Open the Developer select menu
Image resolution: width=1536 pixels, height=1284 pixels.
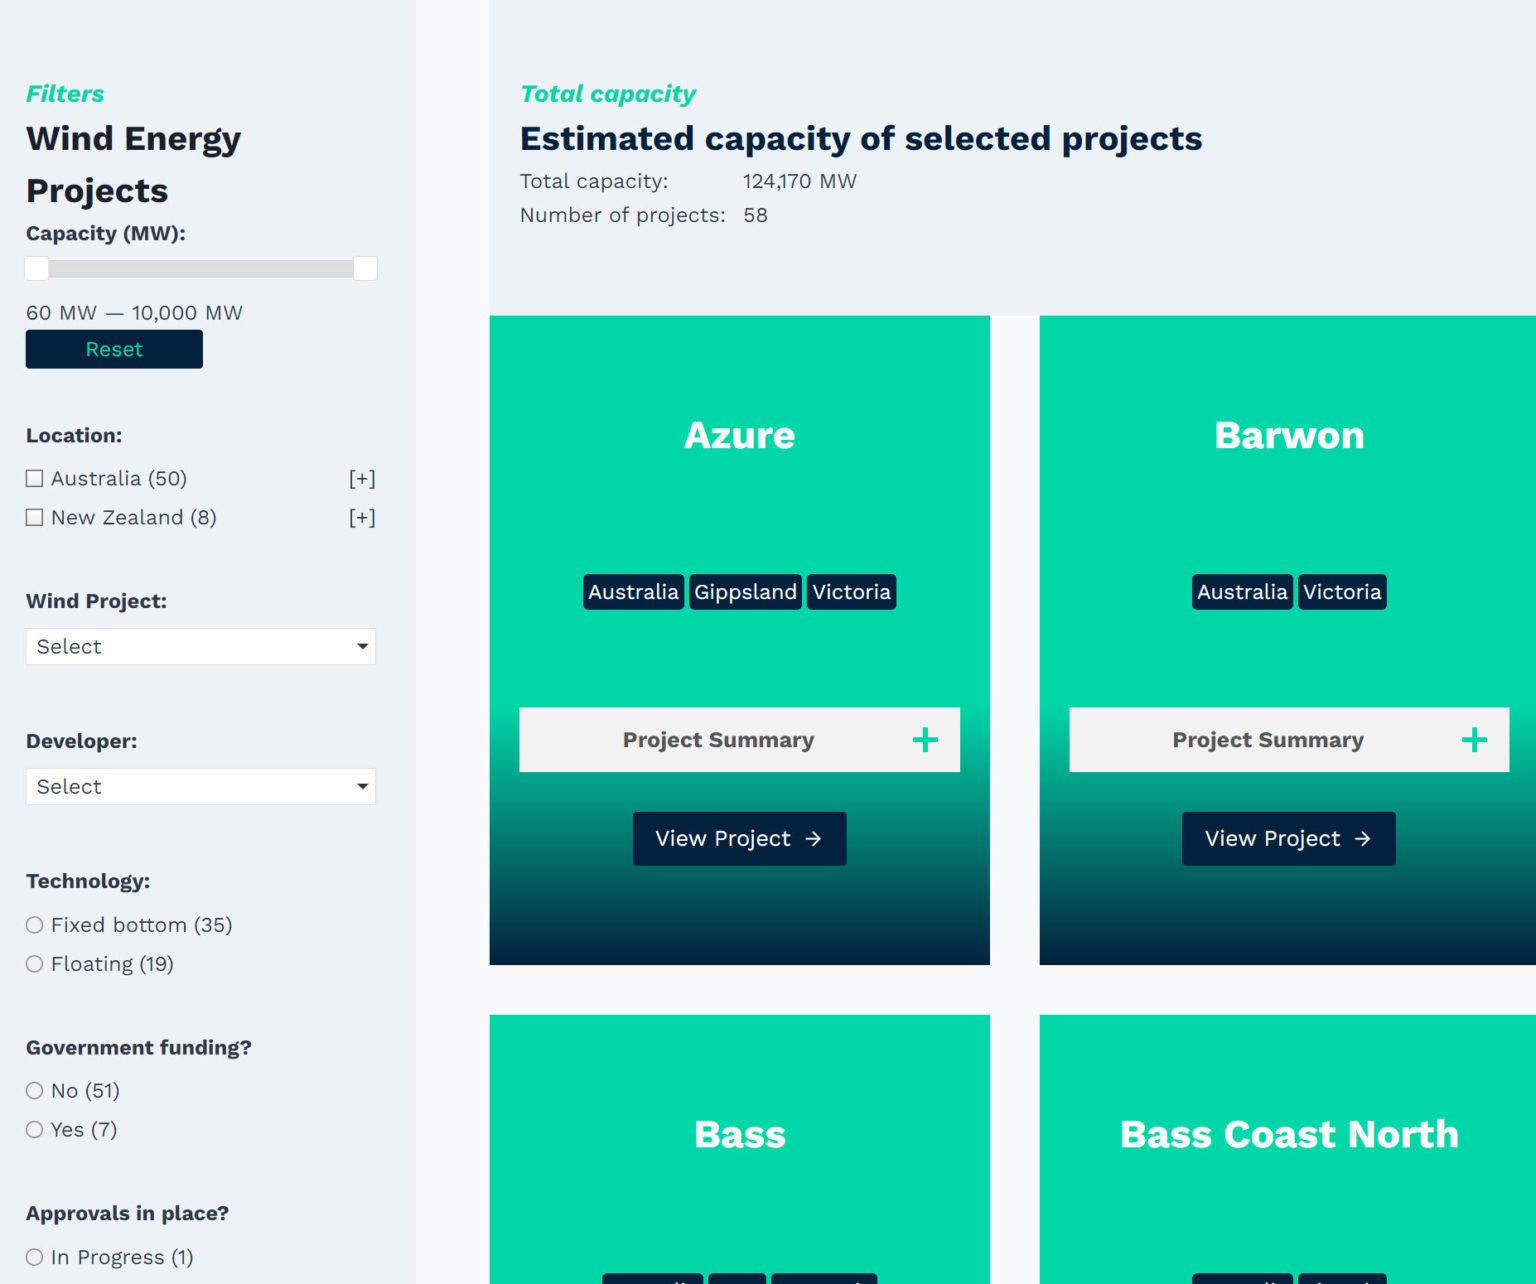coord(200,787)
